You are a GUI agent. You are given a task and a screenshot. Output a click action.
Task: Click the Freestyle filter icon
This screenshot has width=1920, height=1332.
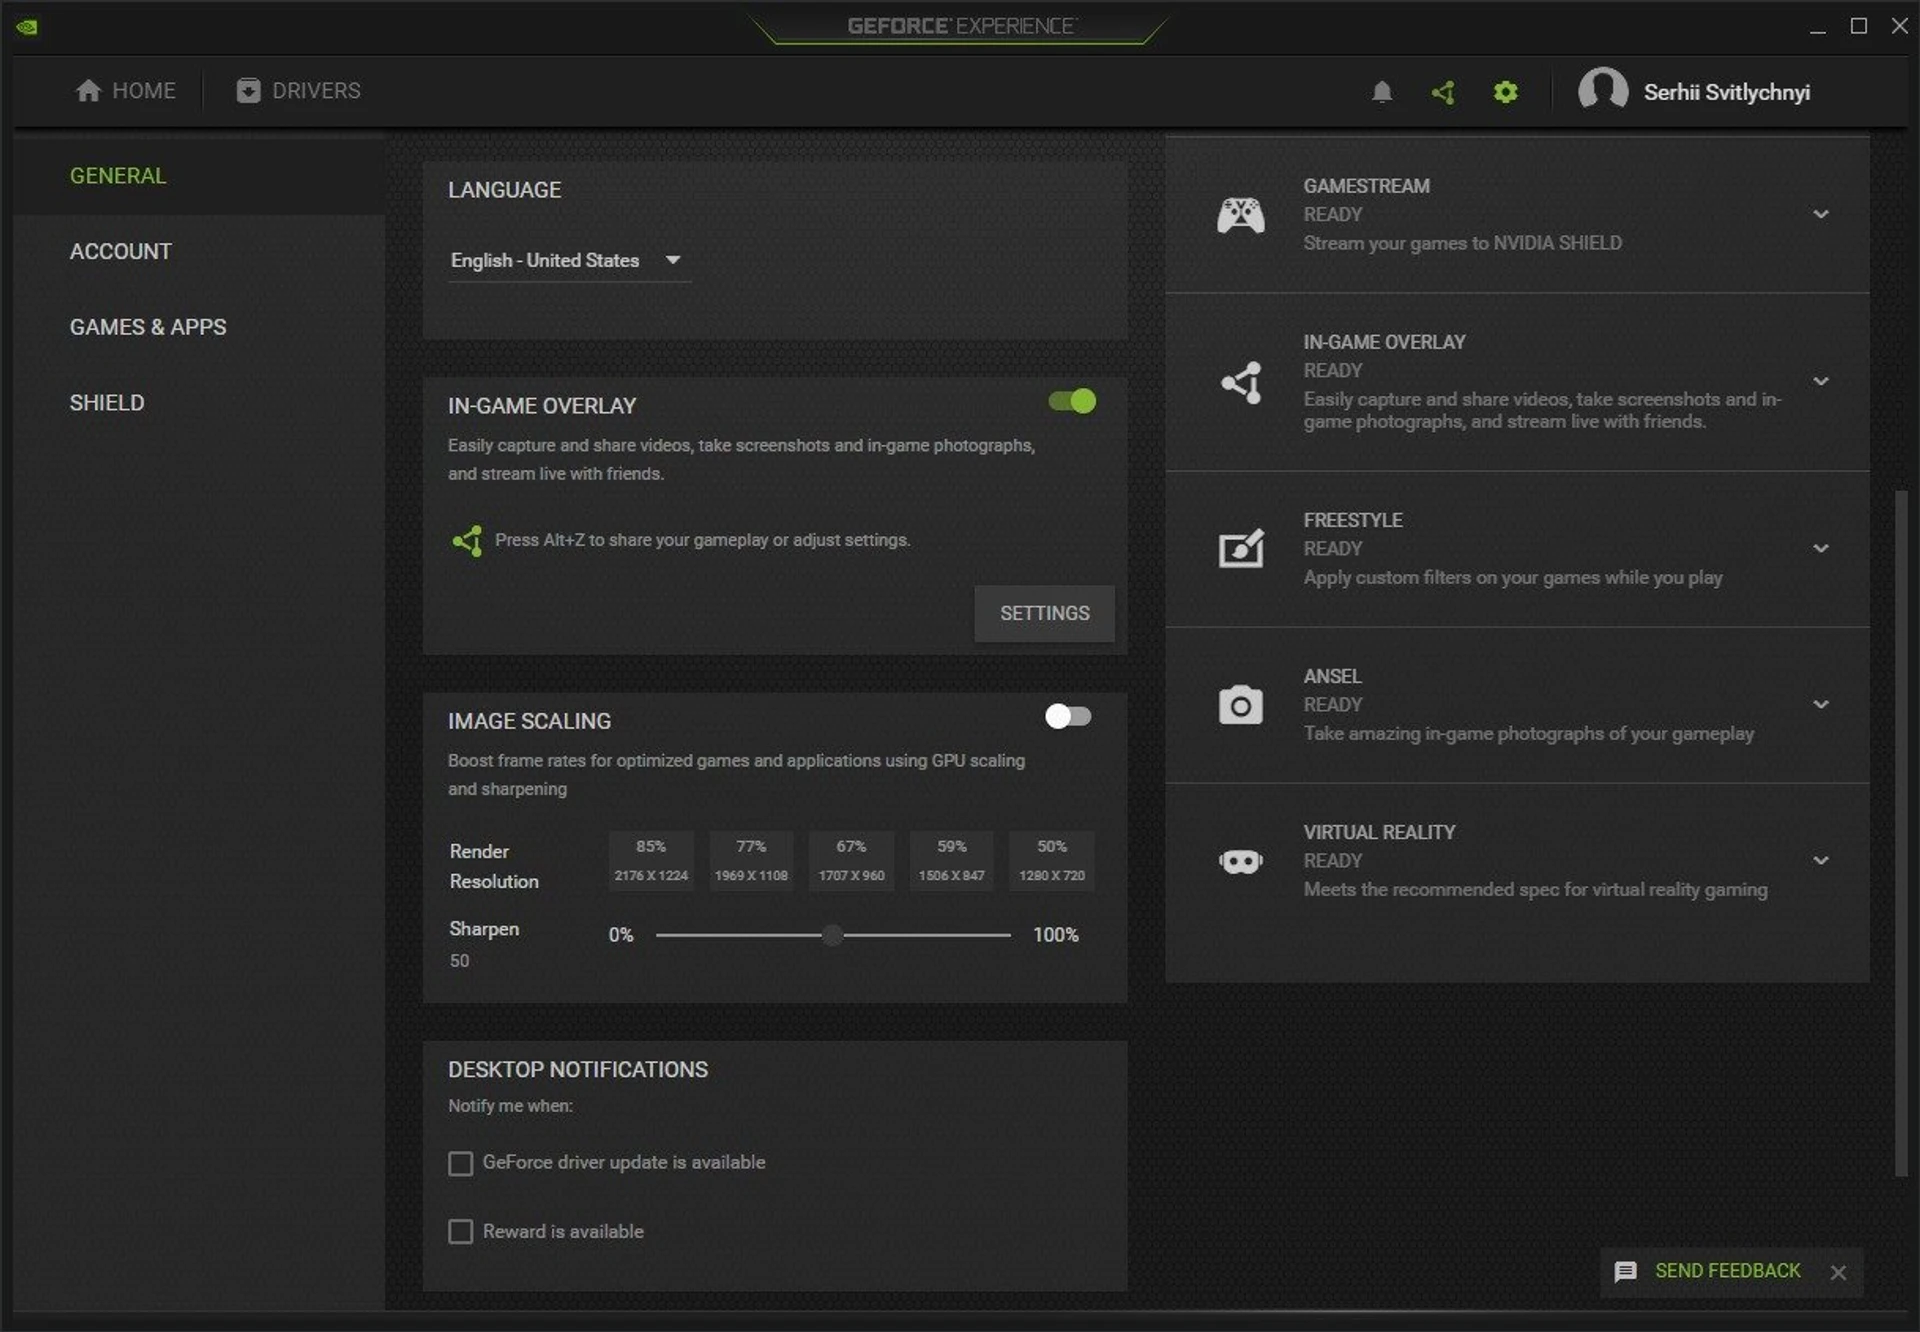tap(1241, 548)
